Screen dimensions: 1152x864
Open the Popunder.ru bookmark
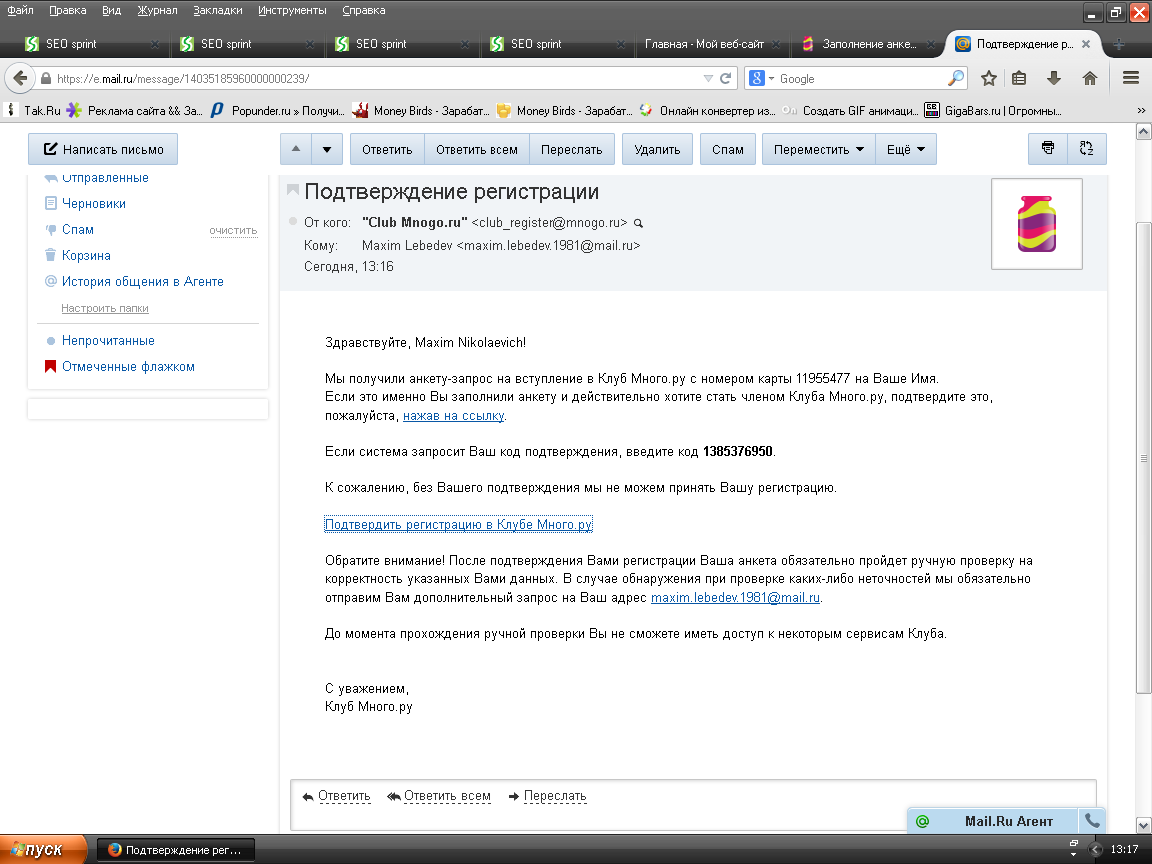click(x=277, y=110)
